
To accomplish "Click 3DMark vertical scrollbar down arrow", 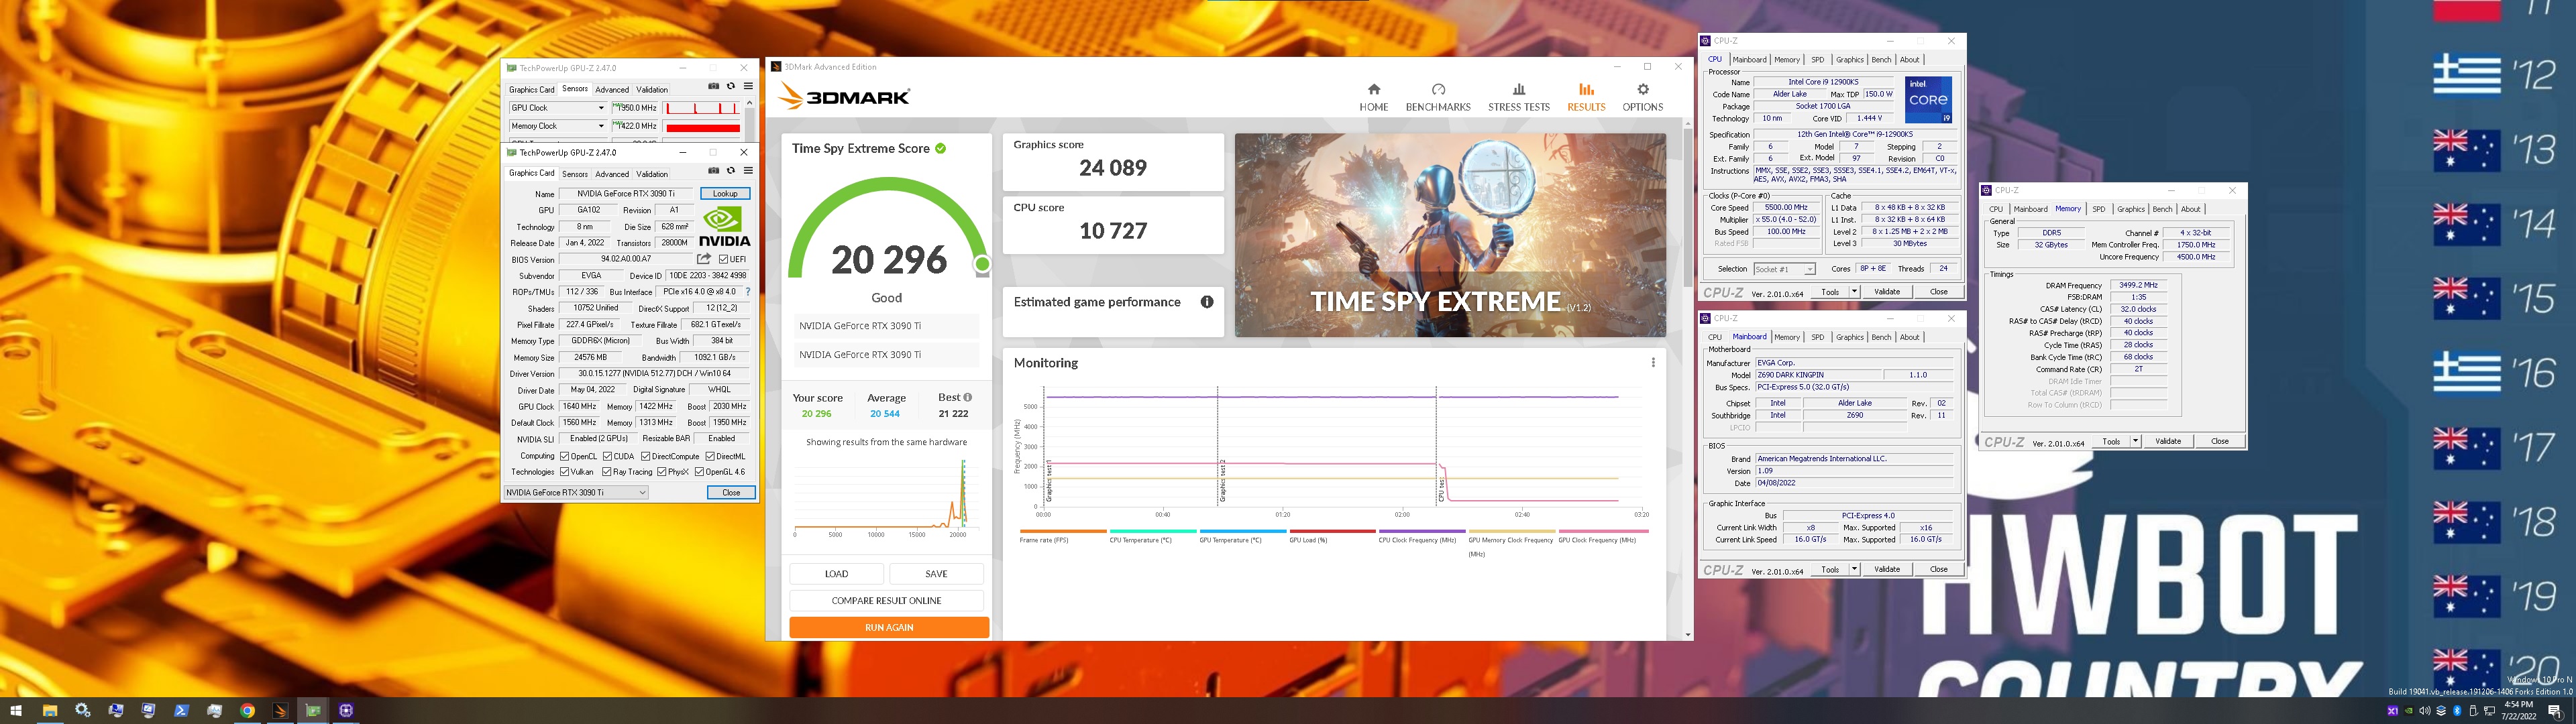I will click(1688, 634).
